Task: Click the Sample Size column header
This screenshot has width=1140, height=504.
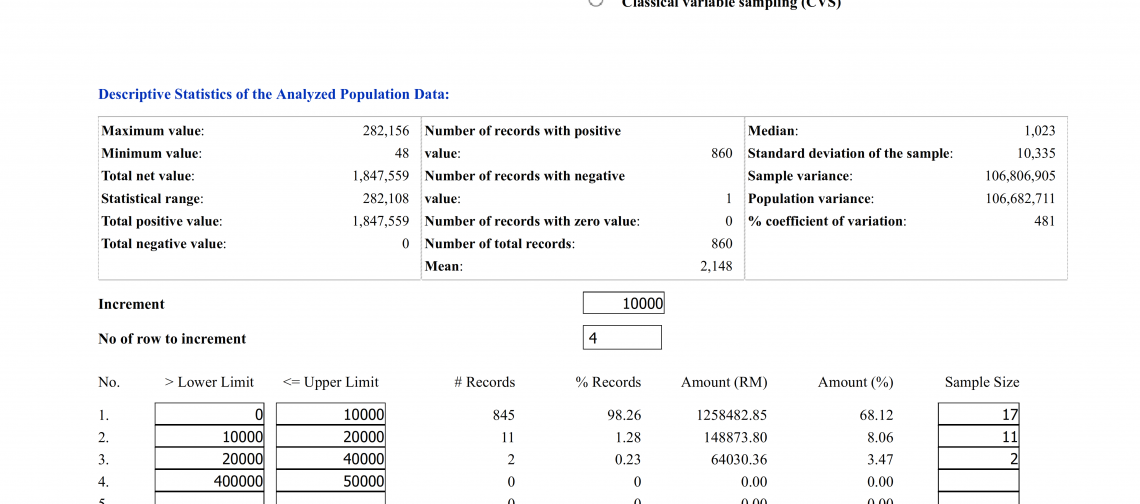Action: (x=982, y=382)
